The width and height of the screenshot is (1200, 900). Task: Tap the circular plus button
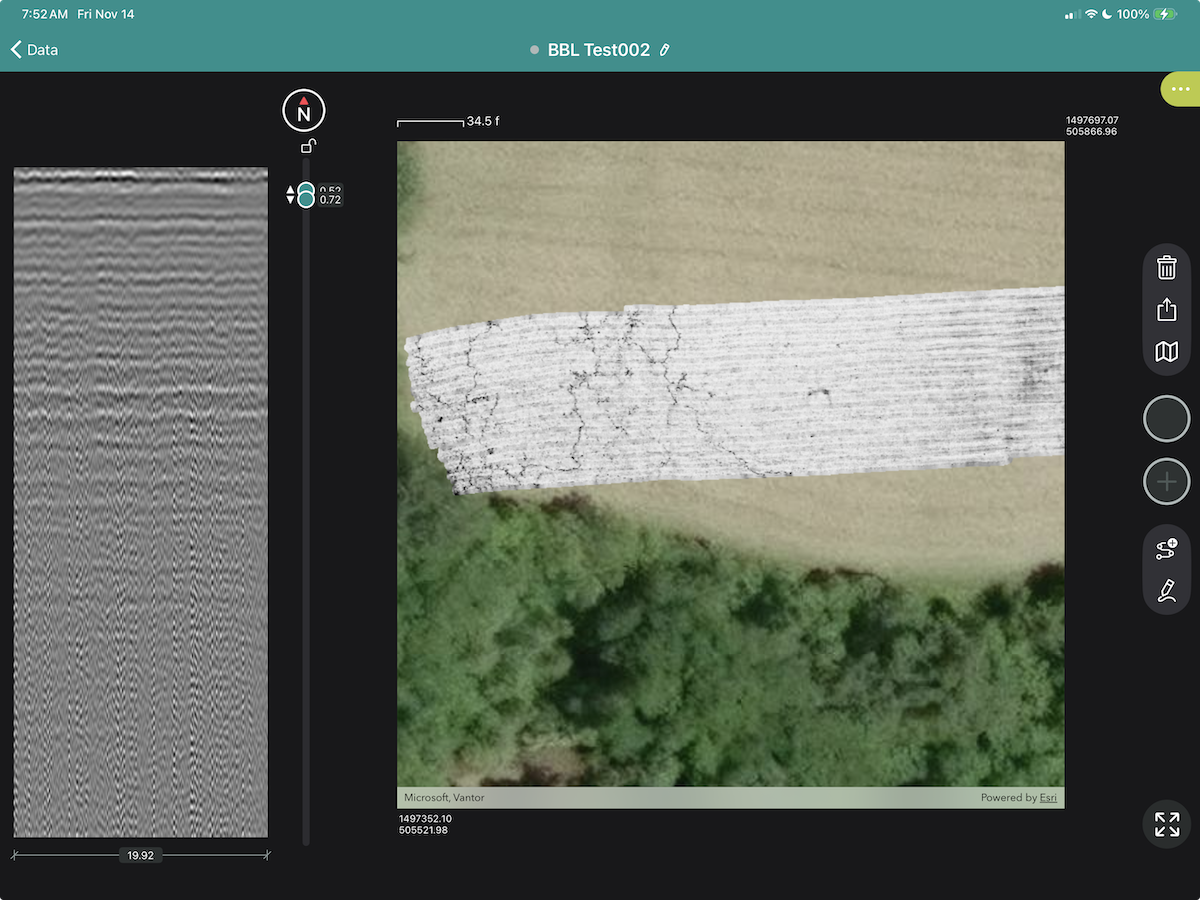[1166, 482]
